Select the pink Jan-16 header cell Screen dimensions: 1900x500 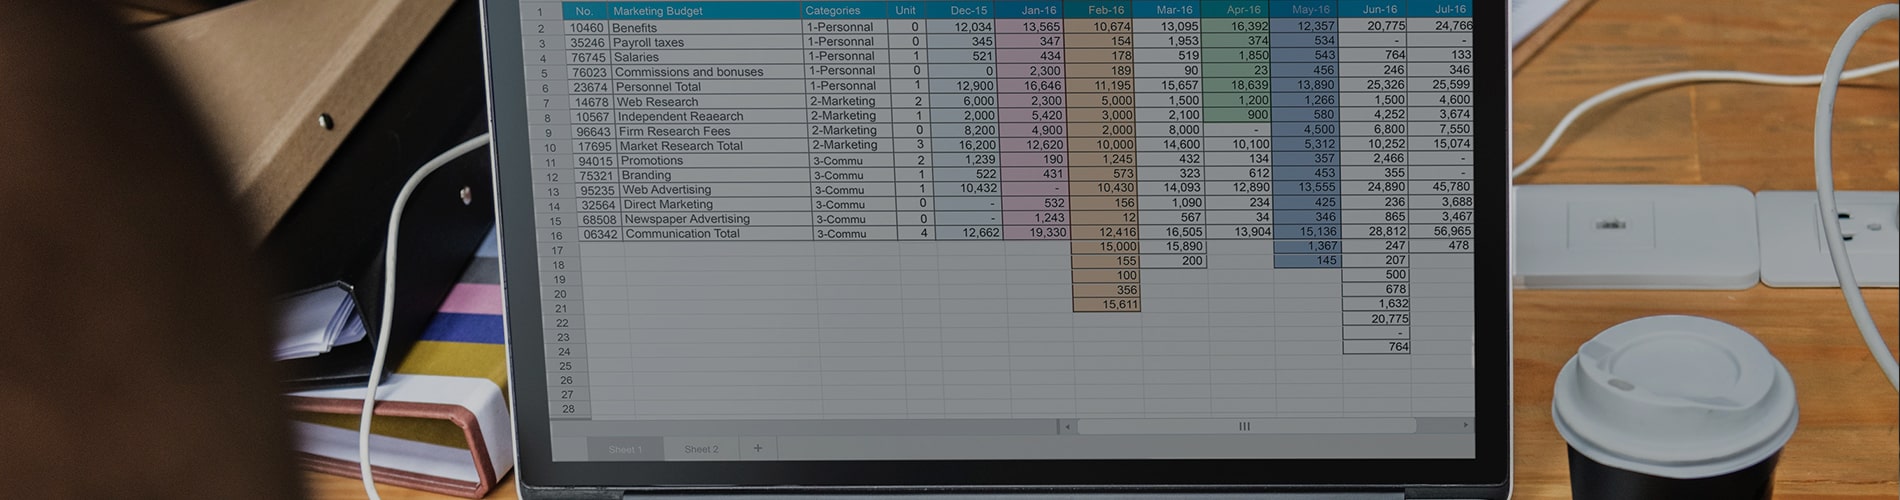pos(1038,11)
